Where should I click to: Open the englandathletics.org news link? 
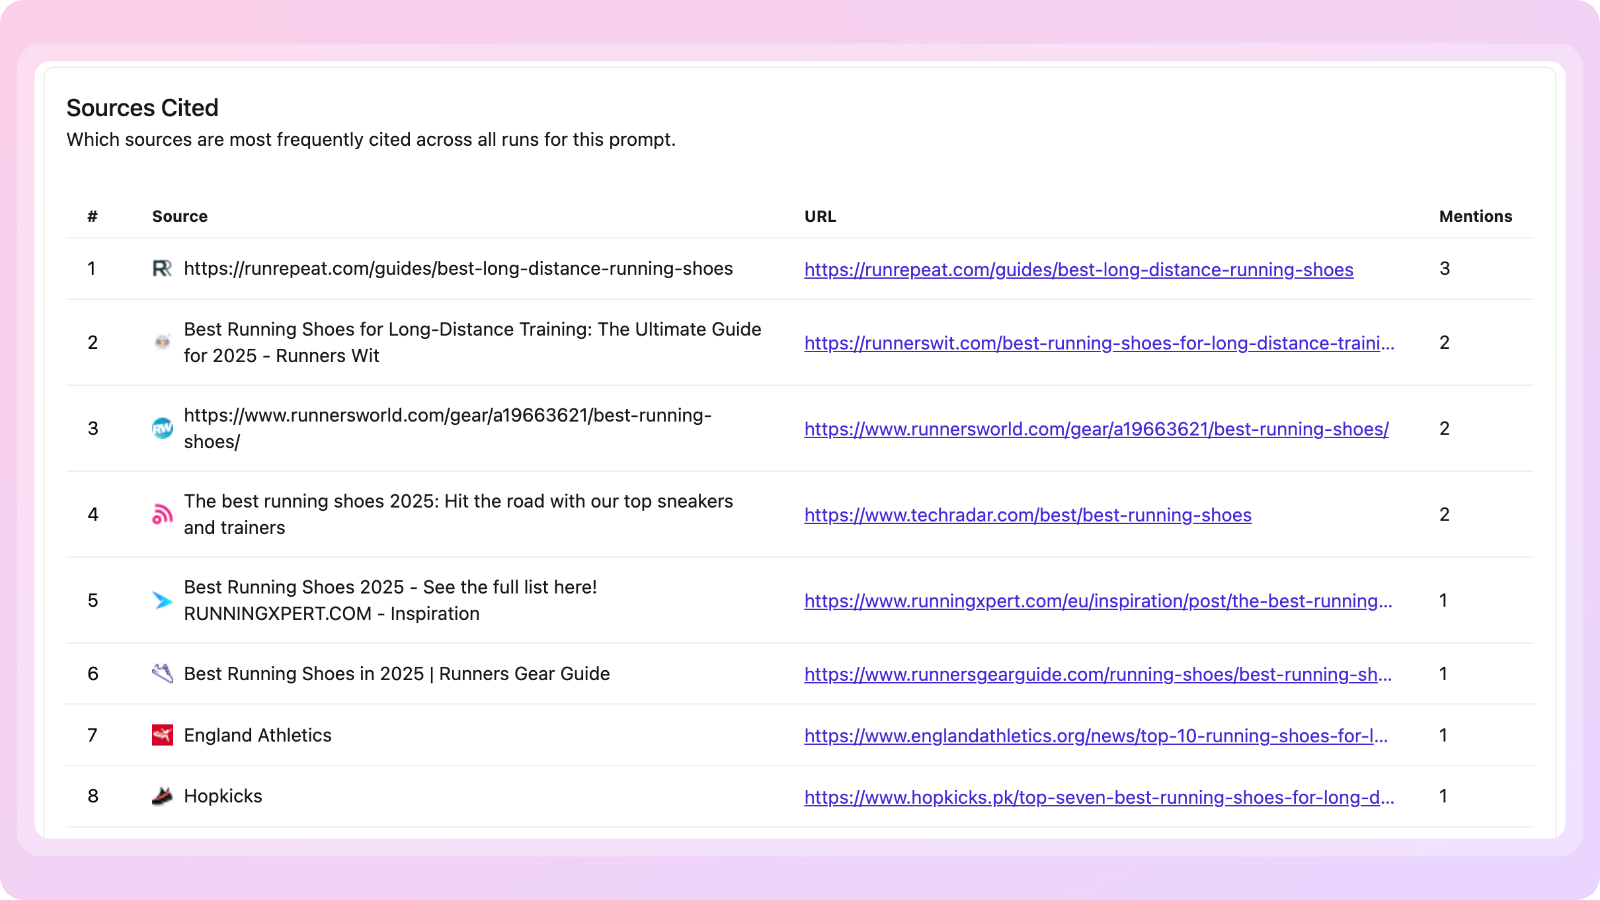[1096, 736]
